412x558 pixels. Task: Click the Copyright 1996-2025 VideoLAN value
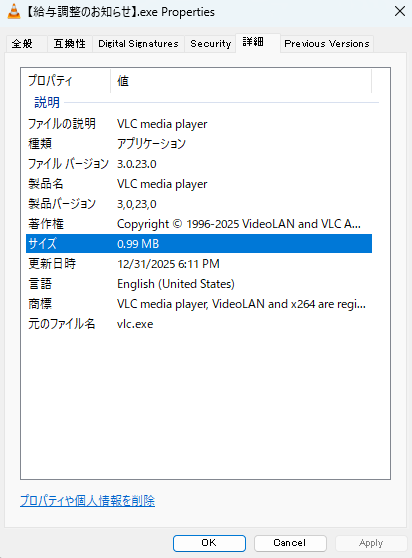click(x=239, y=224)
